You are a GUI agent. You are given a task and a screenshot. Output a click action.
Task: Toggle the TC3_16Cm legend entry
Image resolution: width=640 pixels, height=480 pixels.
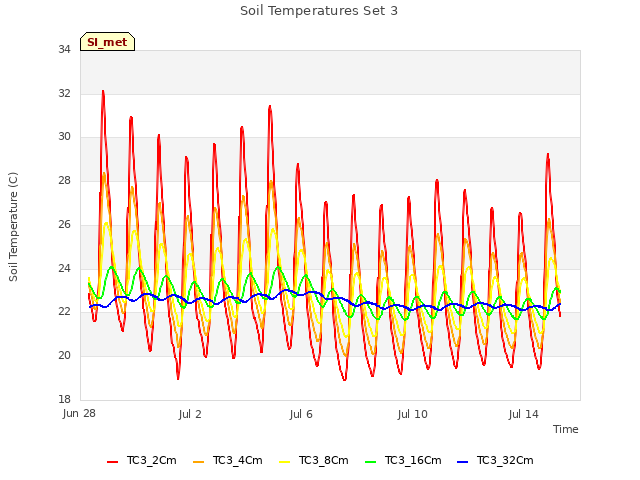[x=403, y=460]
